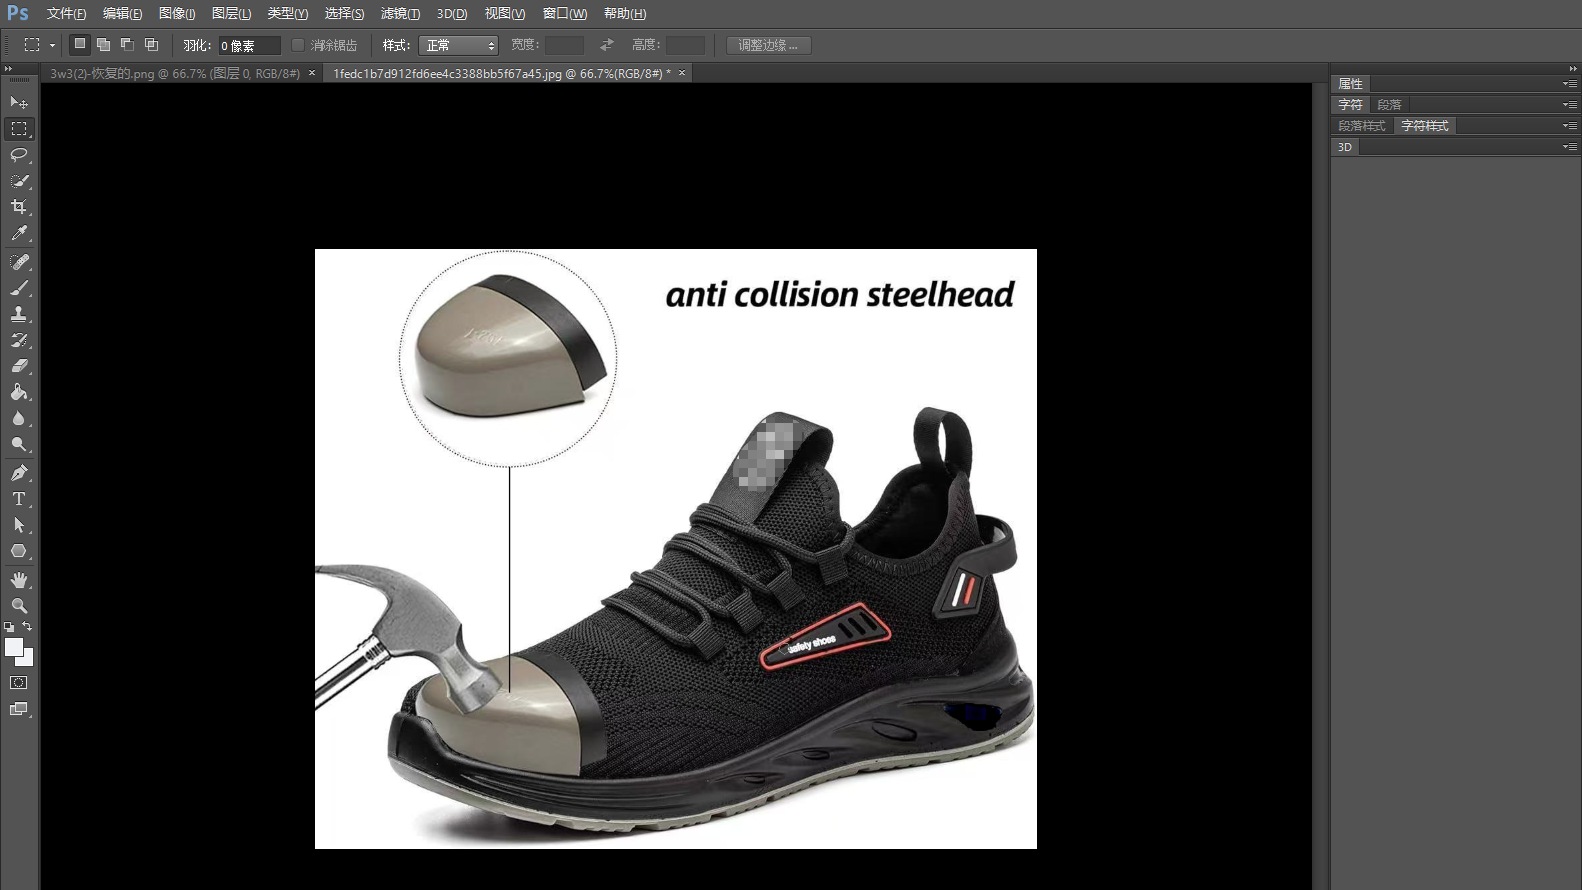Viewport: 1582px width, 890px height.
Task: Select the Horizontal Type tool
Action: point(19,499)
